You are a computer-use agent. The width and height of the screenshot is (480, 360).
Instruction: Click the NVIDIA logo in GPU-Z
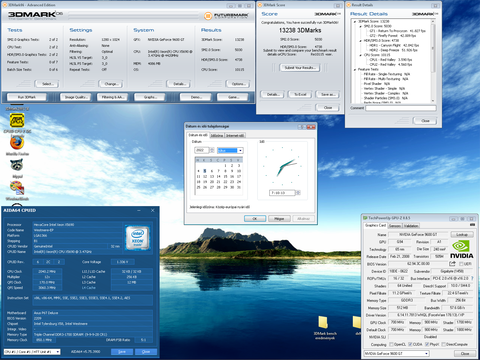461,249
